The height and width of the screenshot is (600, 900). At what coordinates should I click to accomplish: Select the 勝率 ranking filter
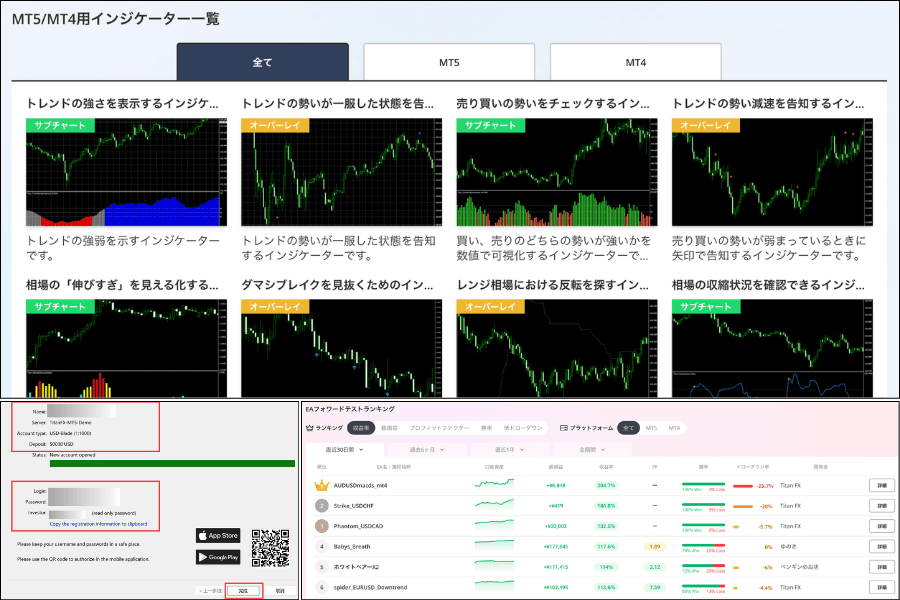coord(486,428)
